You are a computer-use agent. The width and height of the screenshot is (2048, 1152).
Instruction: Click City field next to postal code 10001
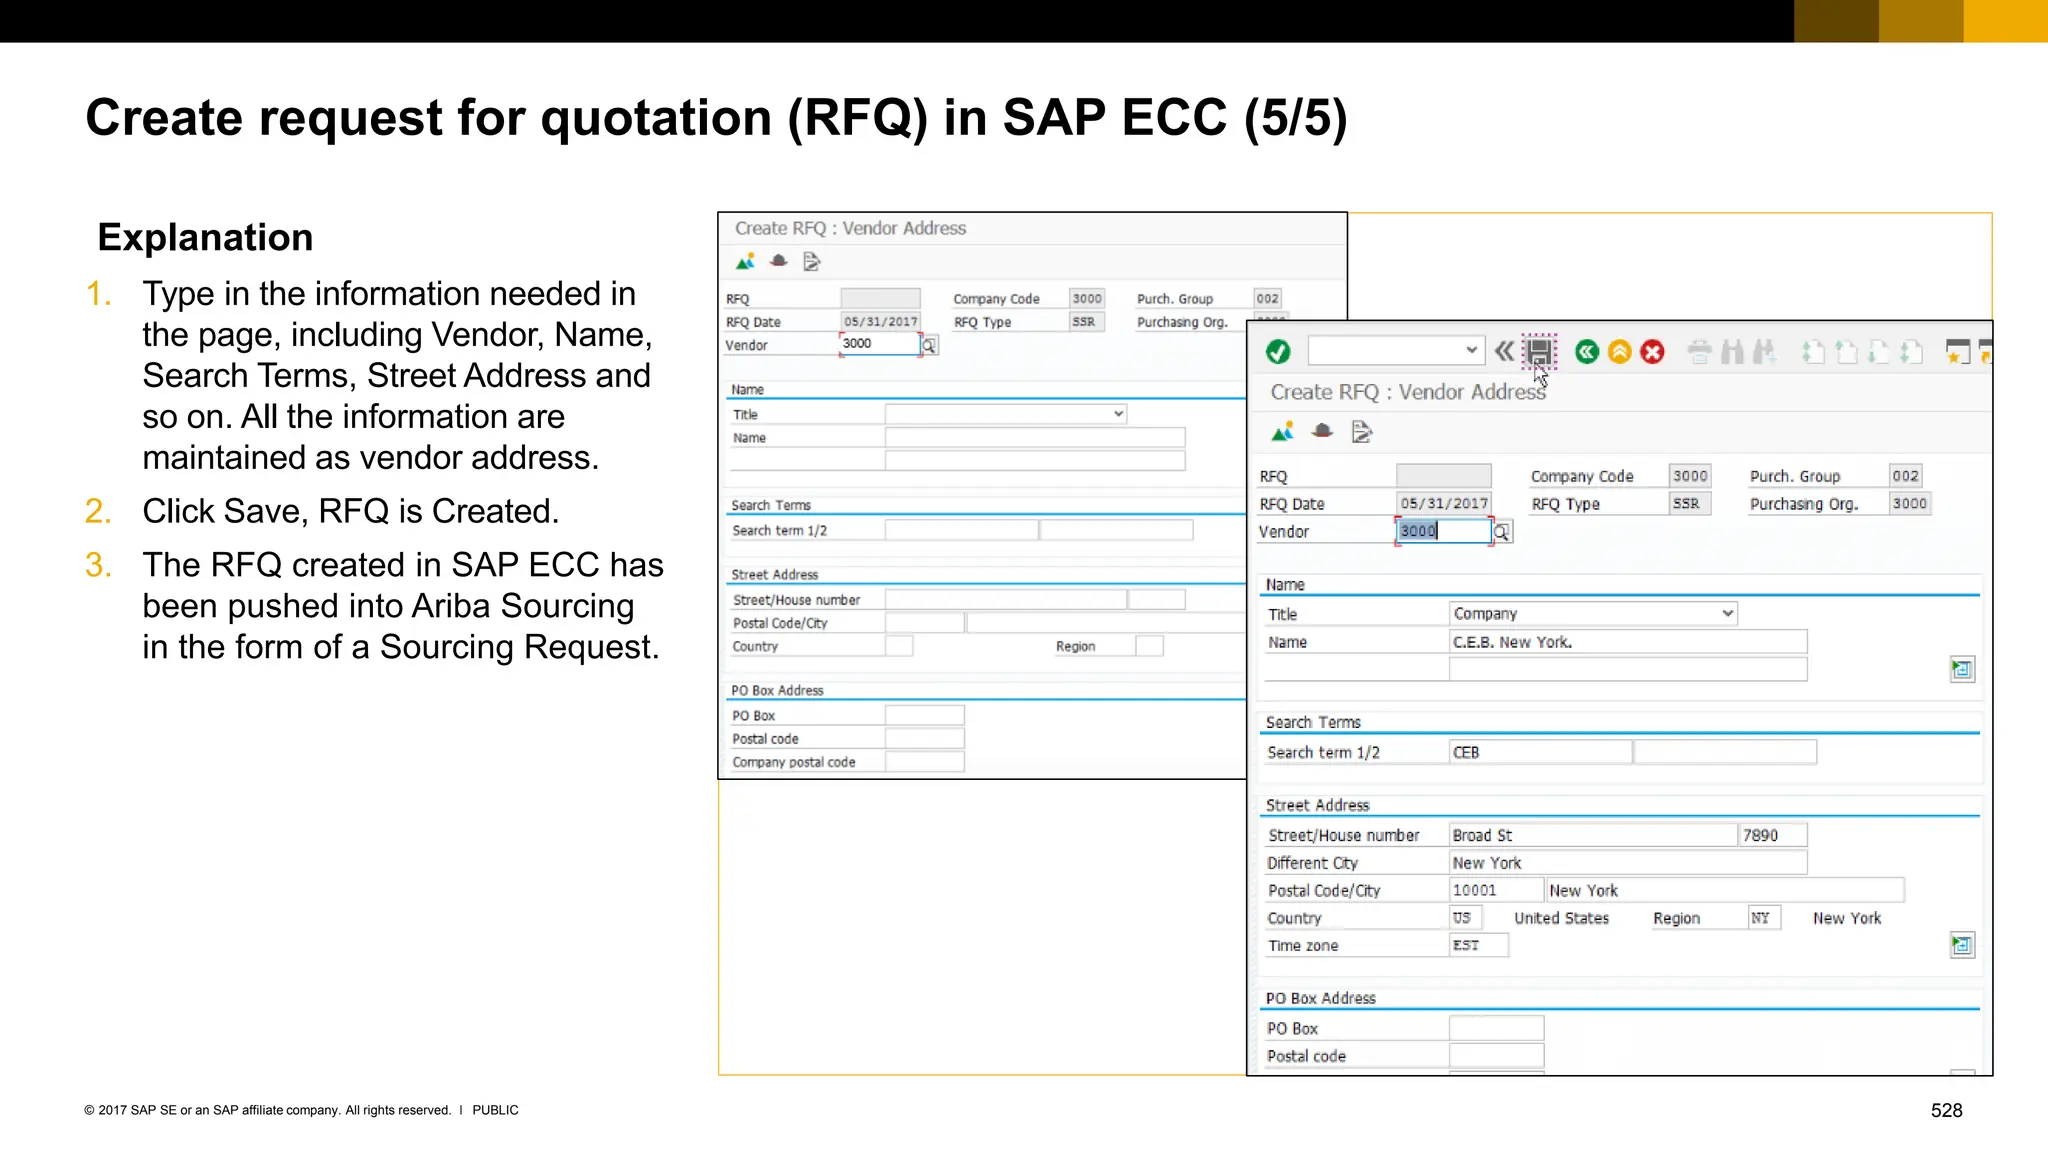[x=1725, y=890]
